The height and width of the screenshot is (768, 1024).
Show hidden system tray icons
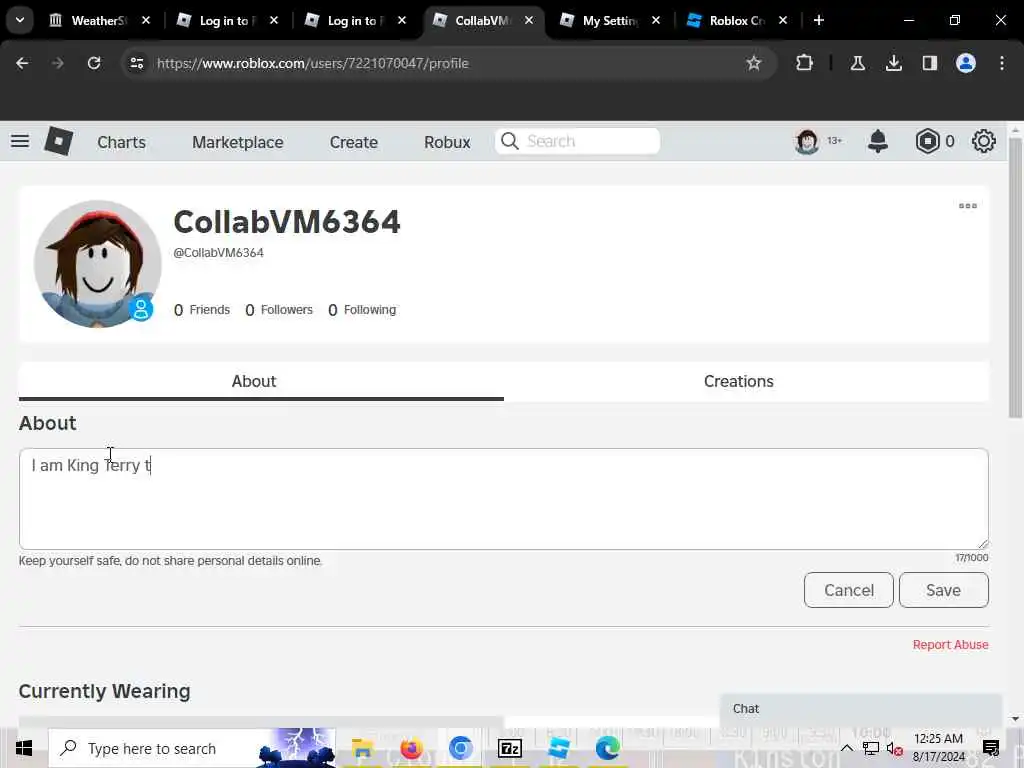pos(846,748)
